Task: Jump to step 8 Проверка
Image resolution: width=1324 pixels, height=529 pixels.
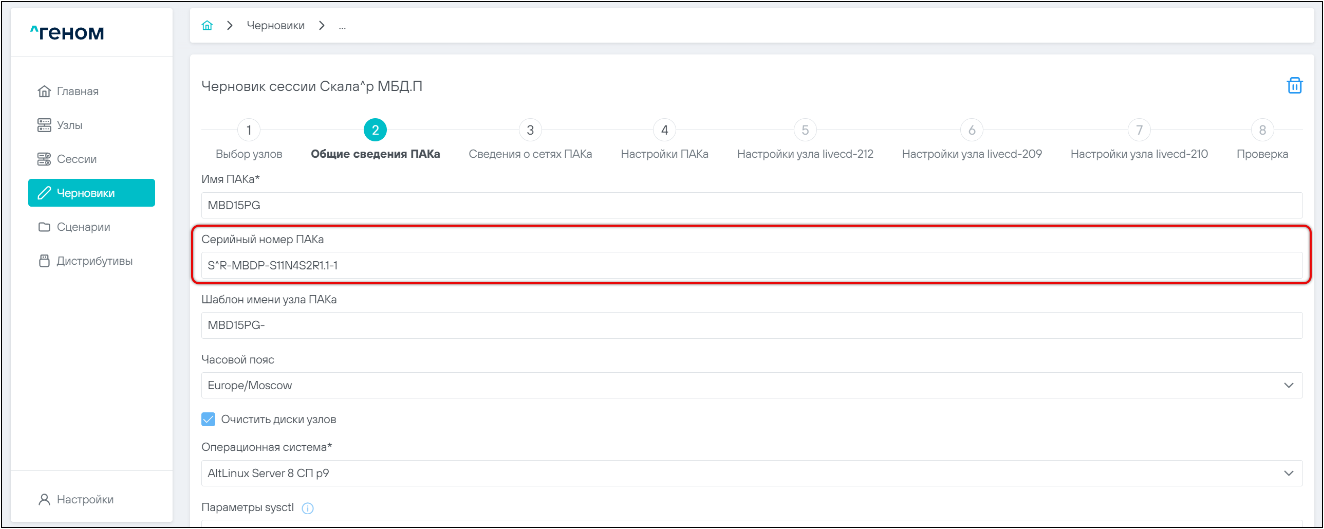Action: 1262,130
